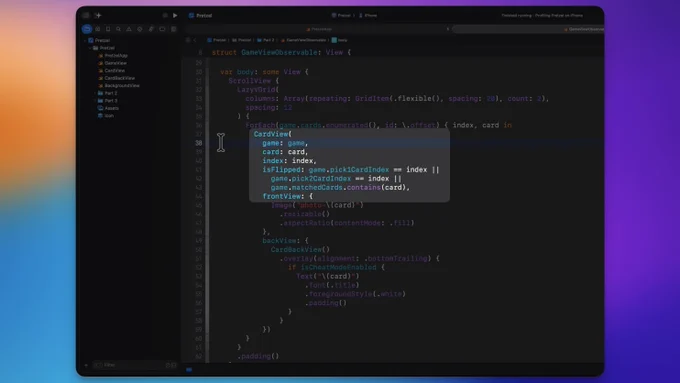Select the Project navigator icon
The image size is (680, 383).
coord(87,29)
